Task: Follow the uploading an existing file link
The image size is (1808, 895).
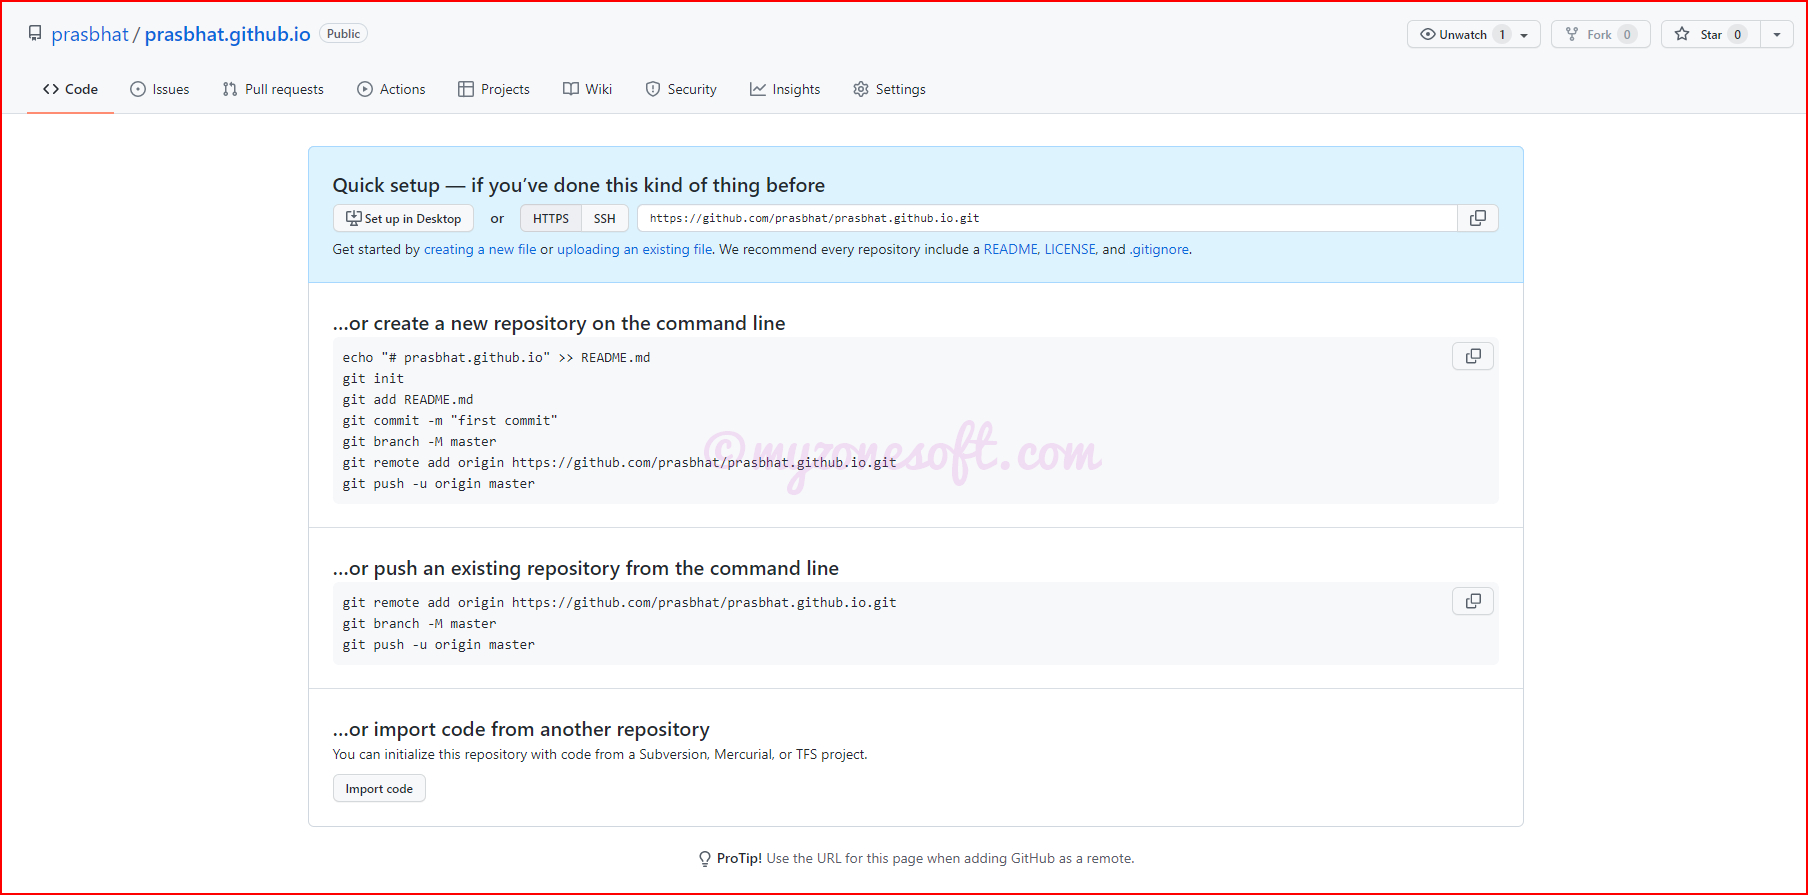Action: [x=635, y=249]
